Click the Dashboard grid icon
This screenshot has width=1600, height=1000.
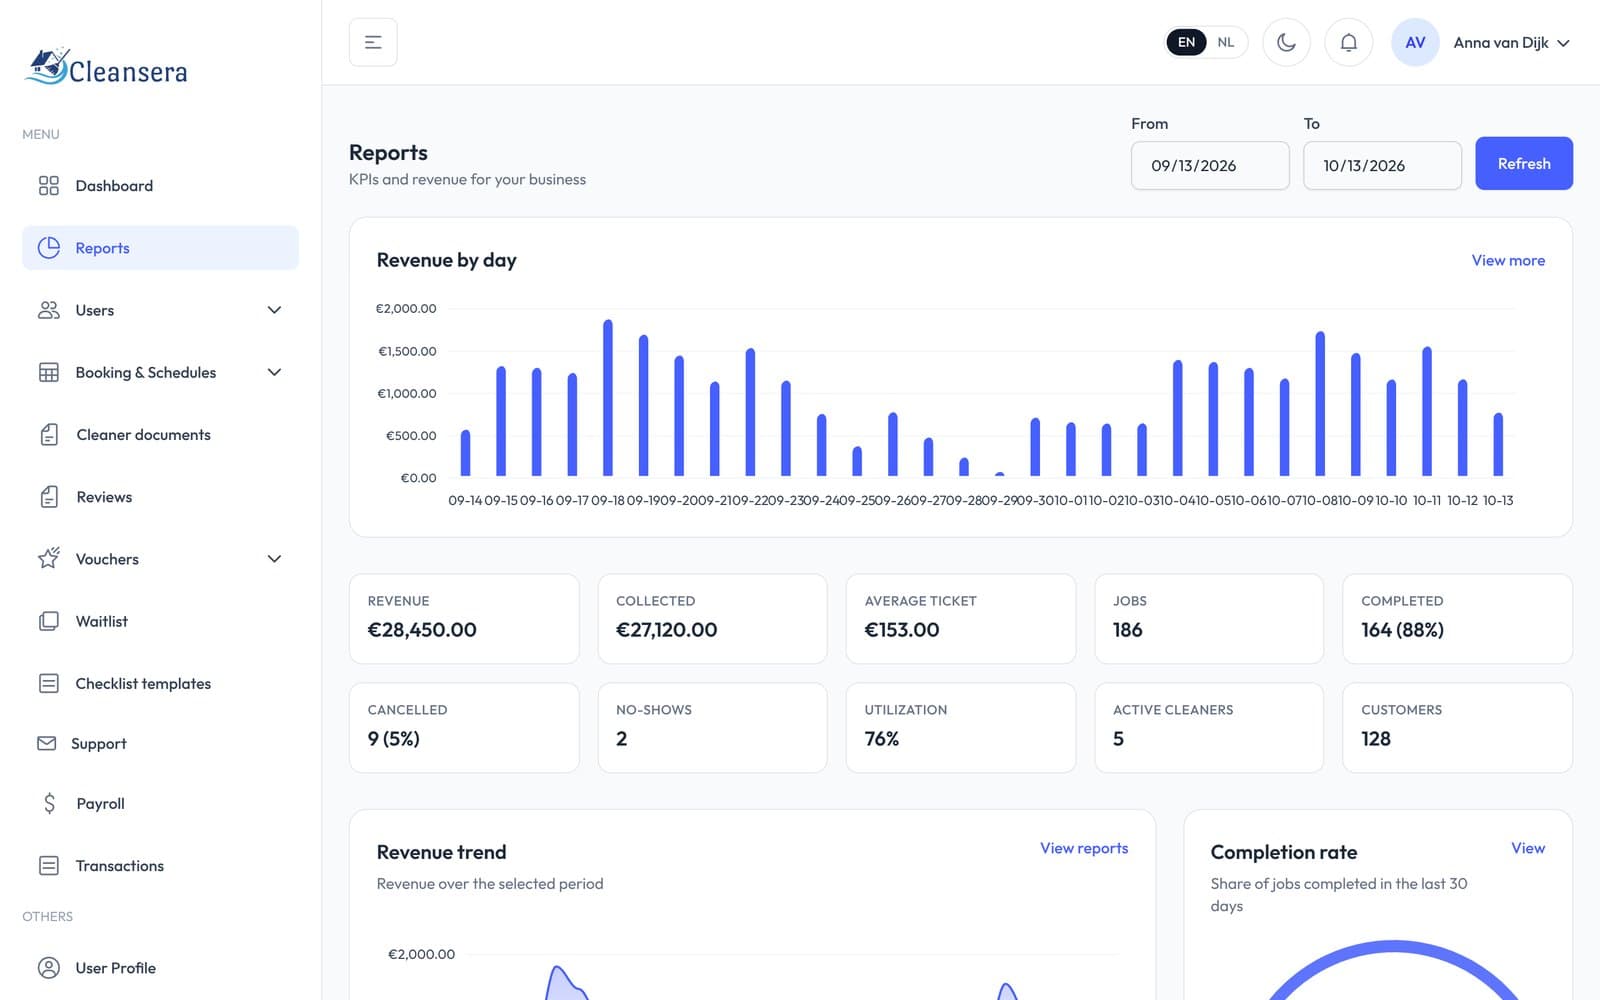pyautogui.click(x=48, y=186)
